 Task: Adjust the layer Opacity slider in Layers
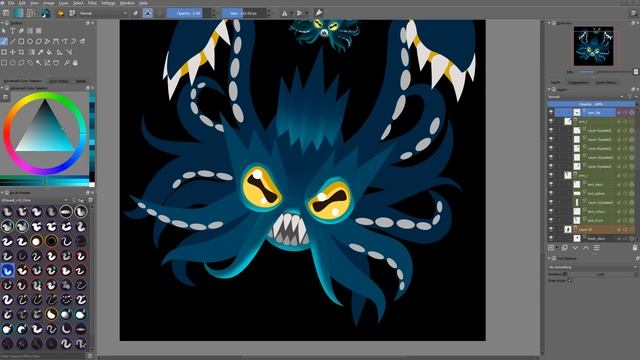click(591, 104)
